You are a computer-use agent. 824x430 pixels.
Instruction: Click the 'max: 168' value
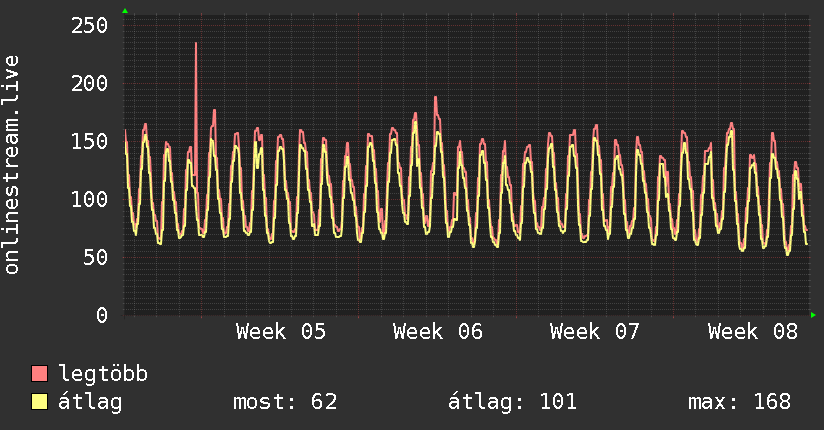739,402
